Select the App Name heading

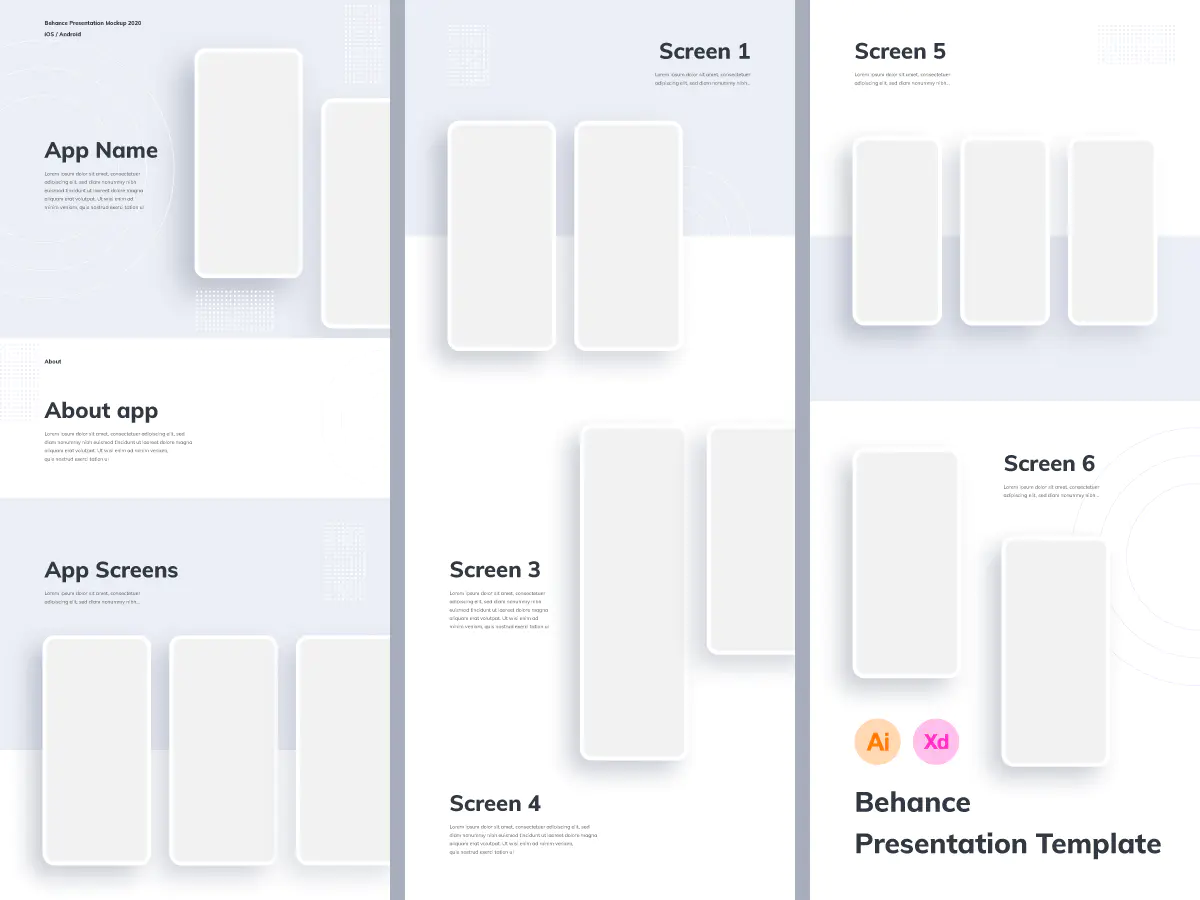pos(101,151)
